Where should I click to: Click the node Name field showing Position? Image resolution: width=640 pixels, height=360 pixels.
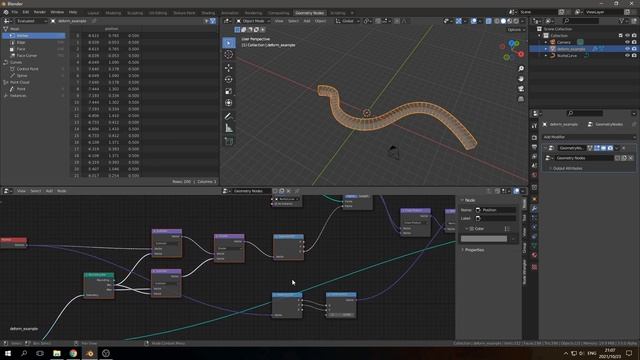[496, 210]
